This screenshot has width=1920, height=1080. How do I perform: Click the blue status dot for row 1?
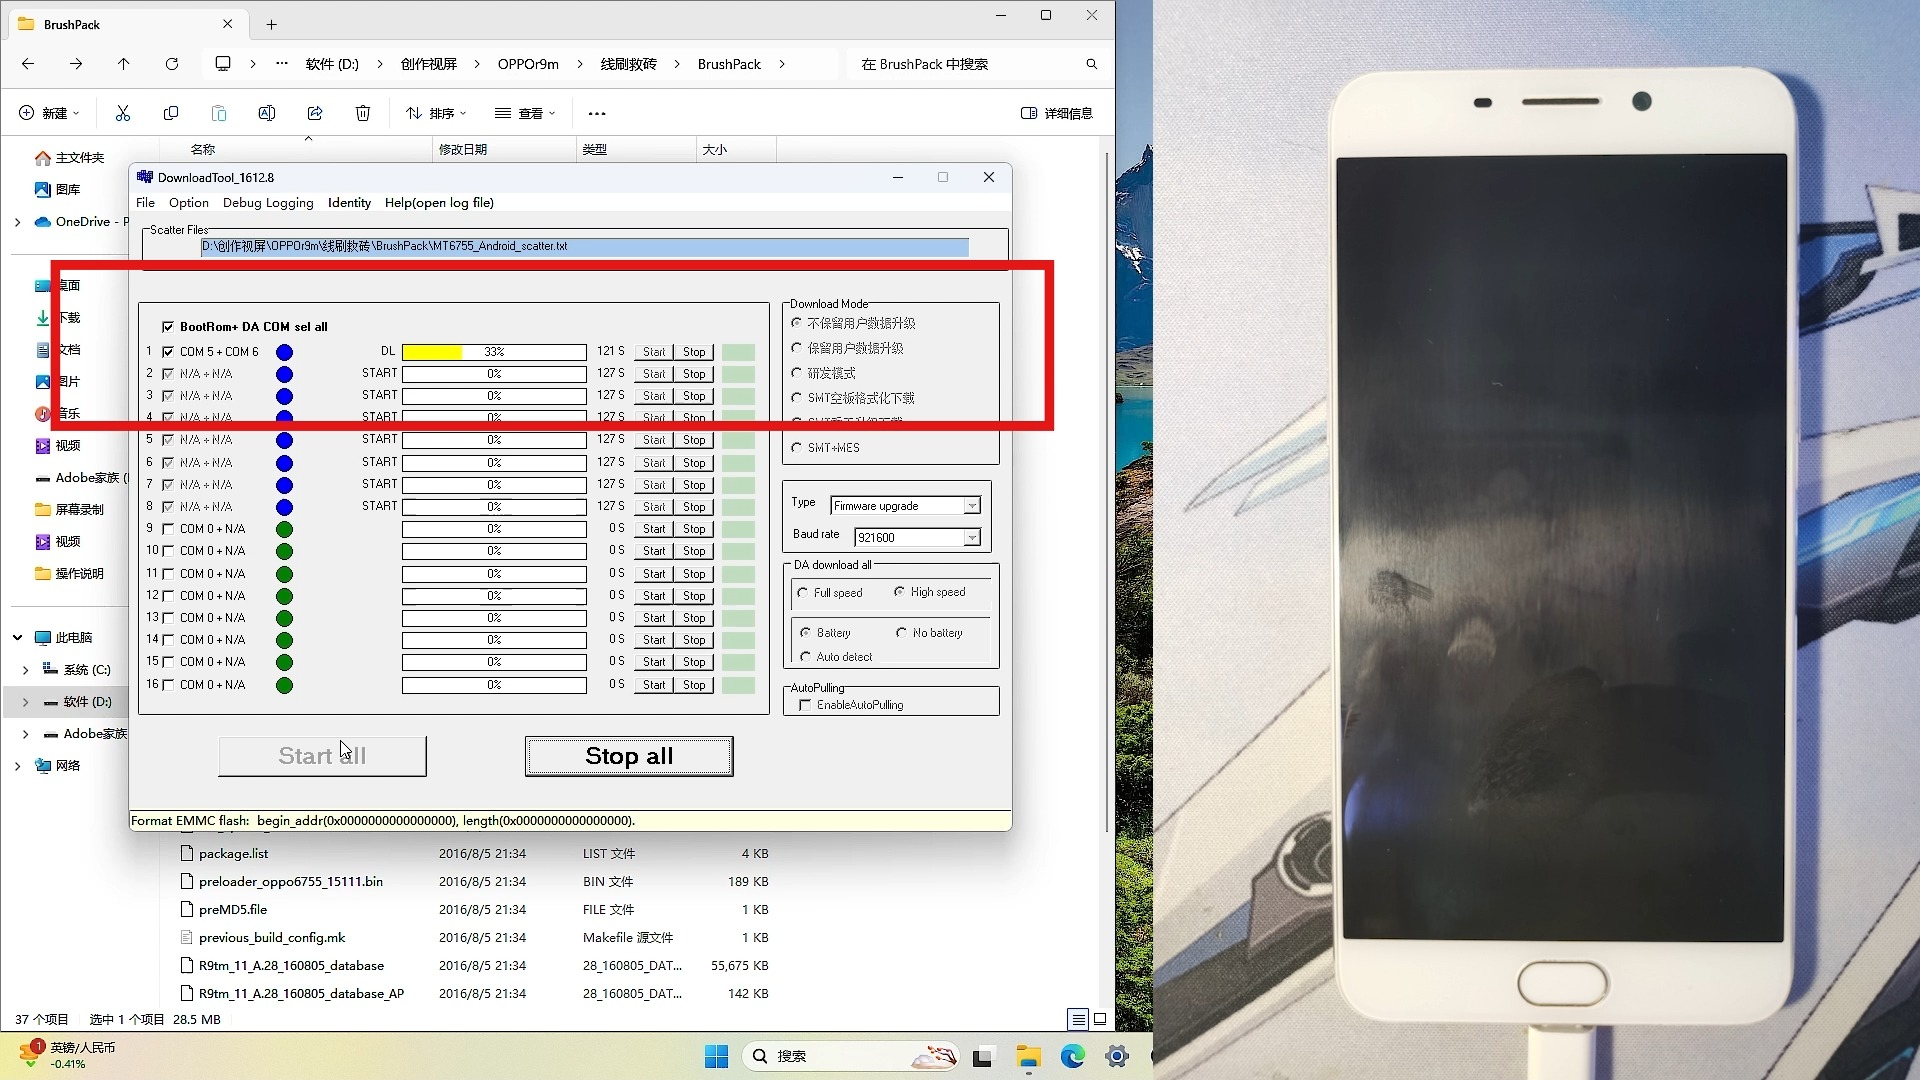click(x=284, y=352)
